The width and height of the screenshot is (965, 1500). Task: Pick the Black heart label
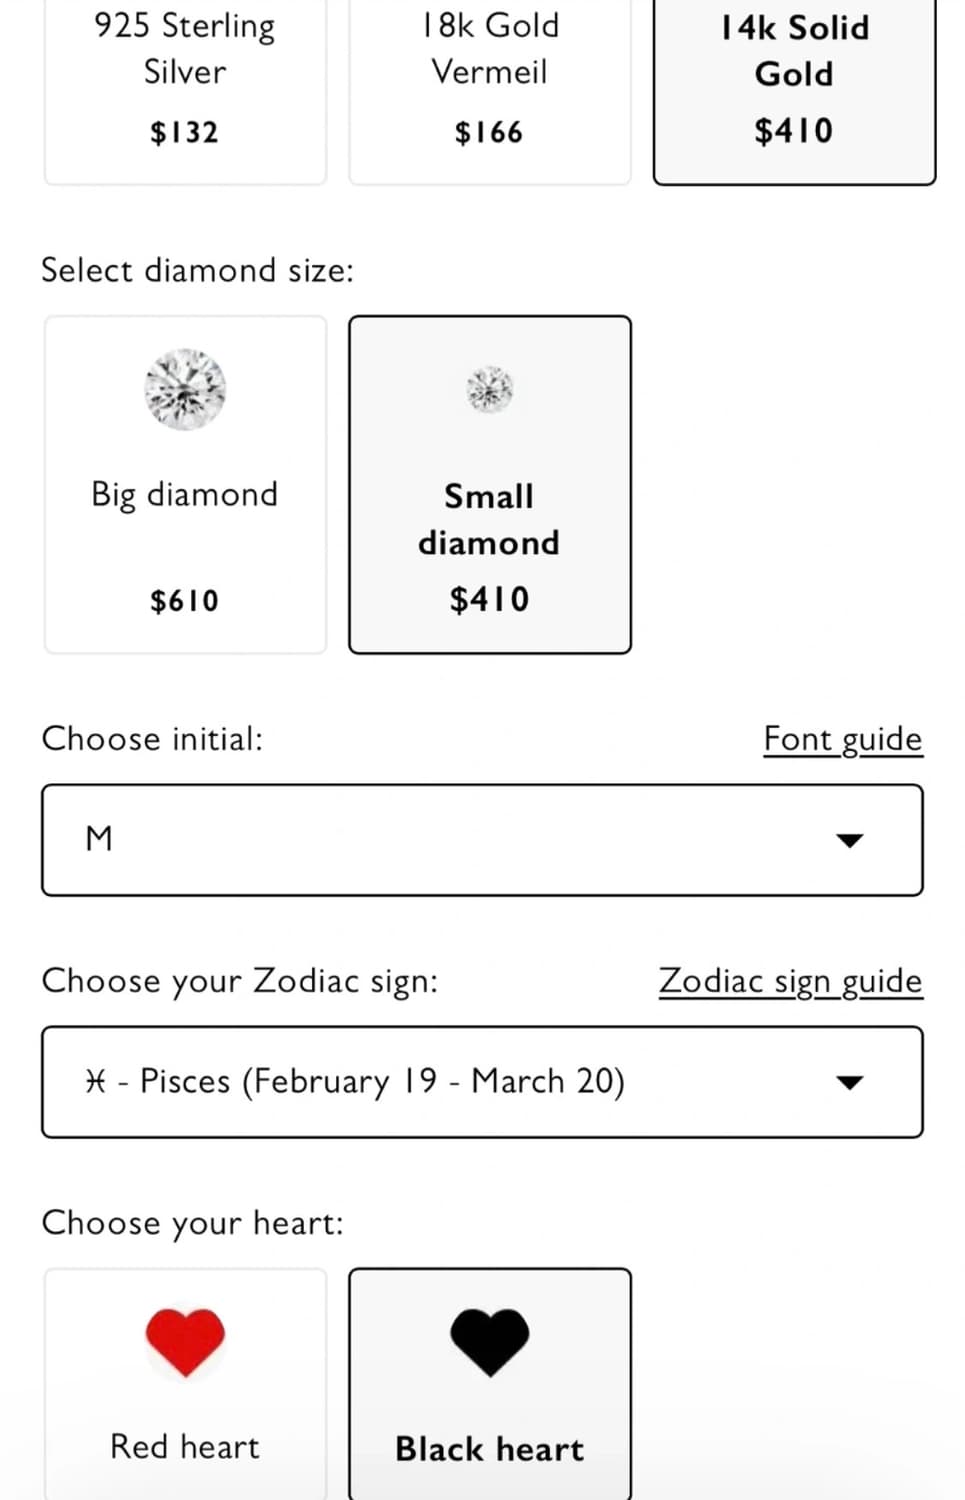click(x=489, y=1449)
